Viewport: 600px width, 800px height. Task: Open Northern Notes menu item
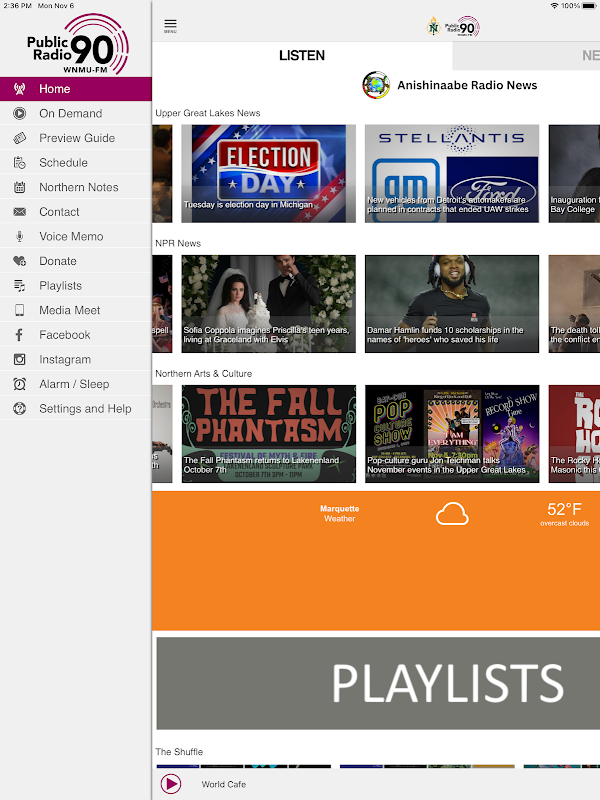76,187
